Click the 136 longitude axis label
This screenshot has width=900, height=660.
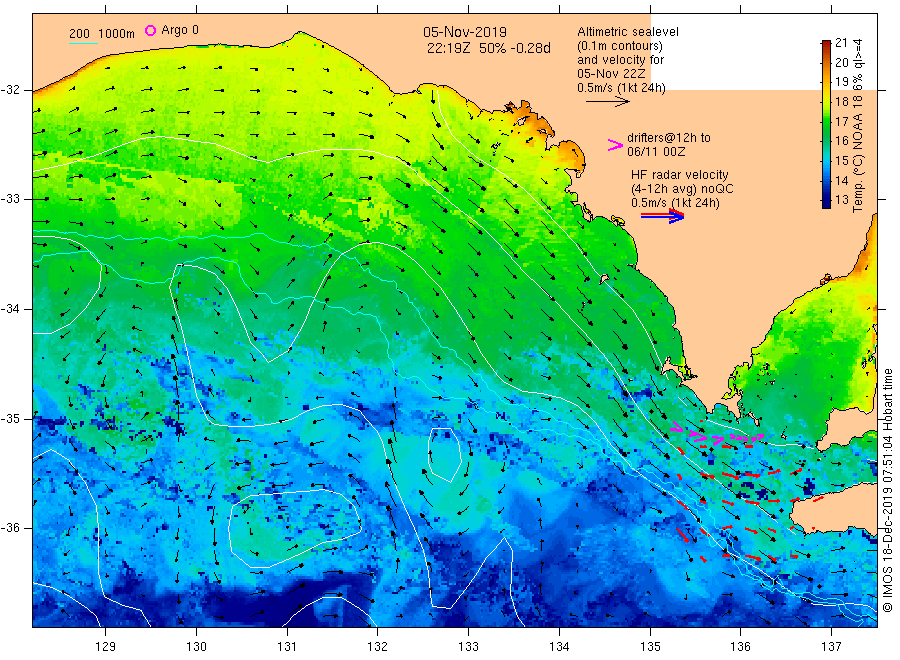740,647
